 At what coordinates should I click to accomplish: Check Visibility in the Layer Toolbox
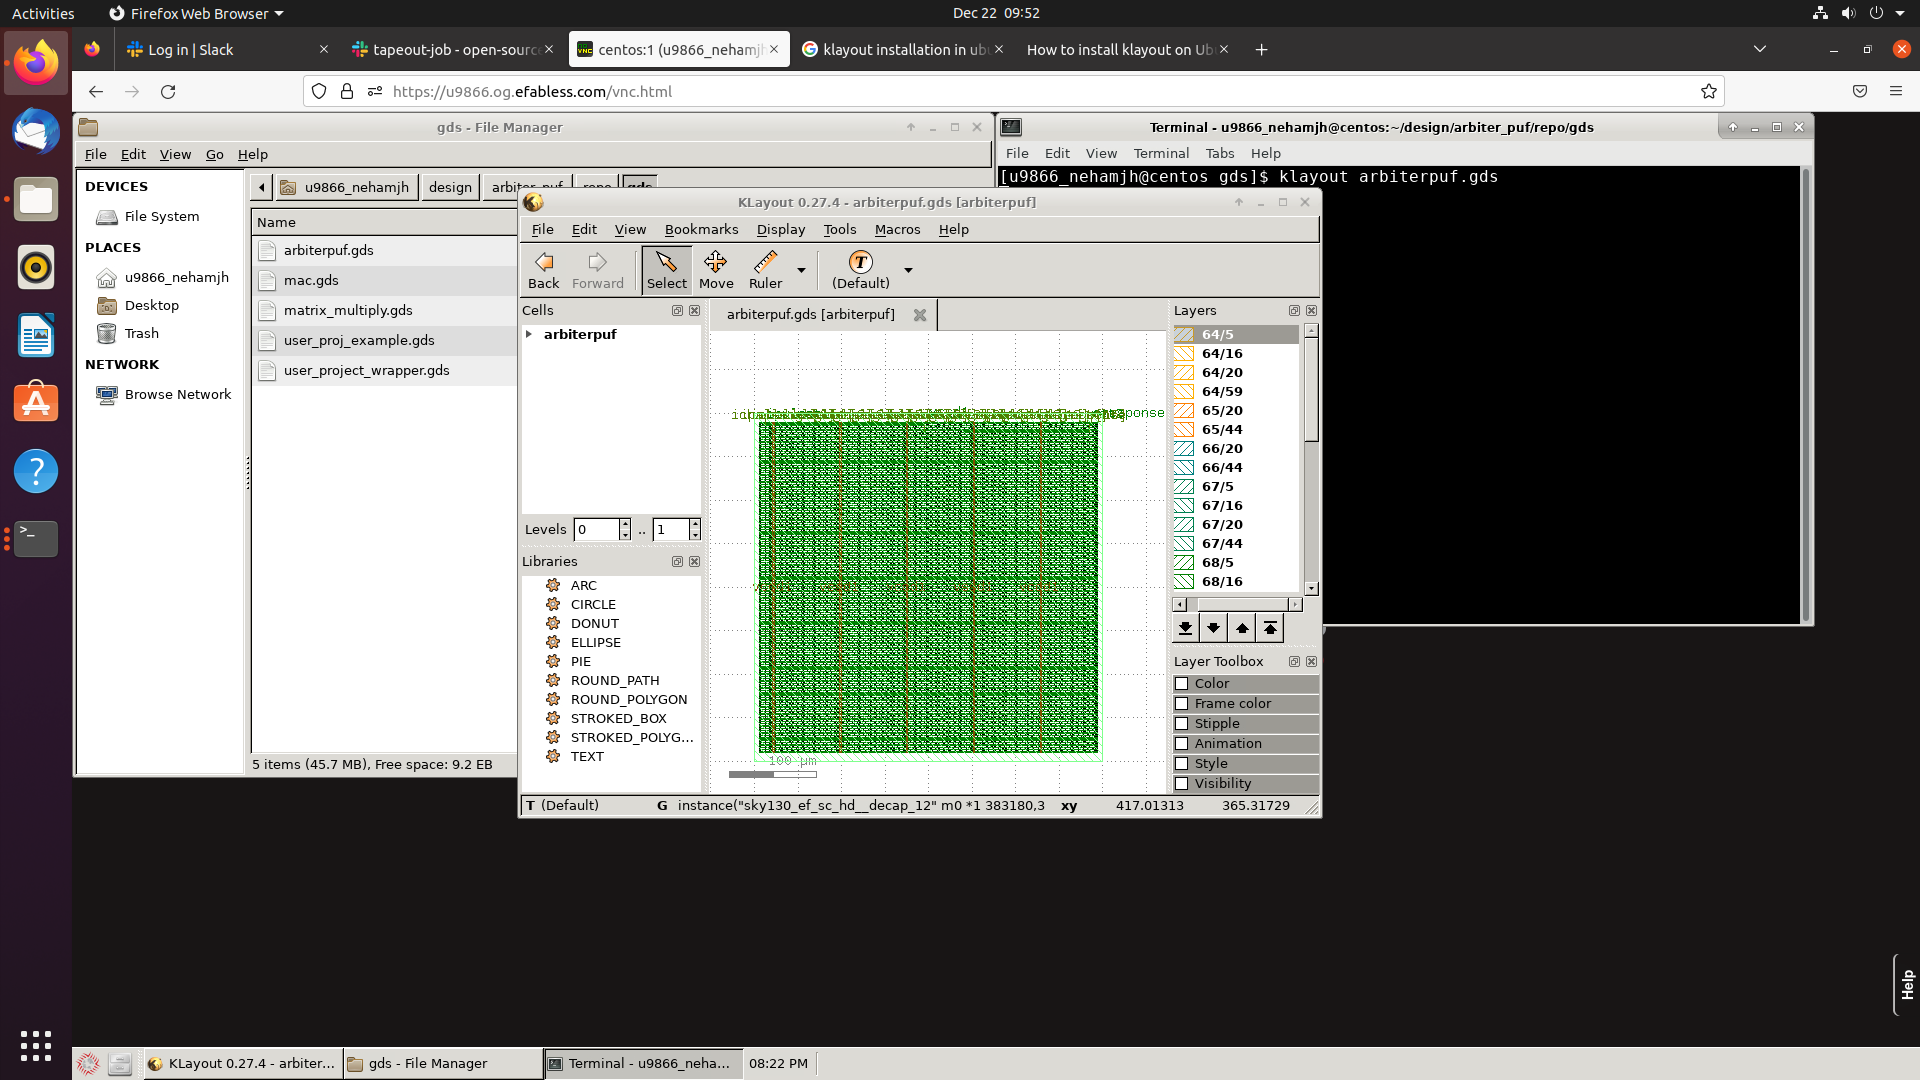click(1183, 783)
